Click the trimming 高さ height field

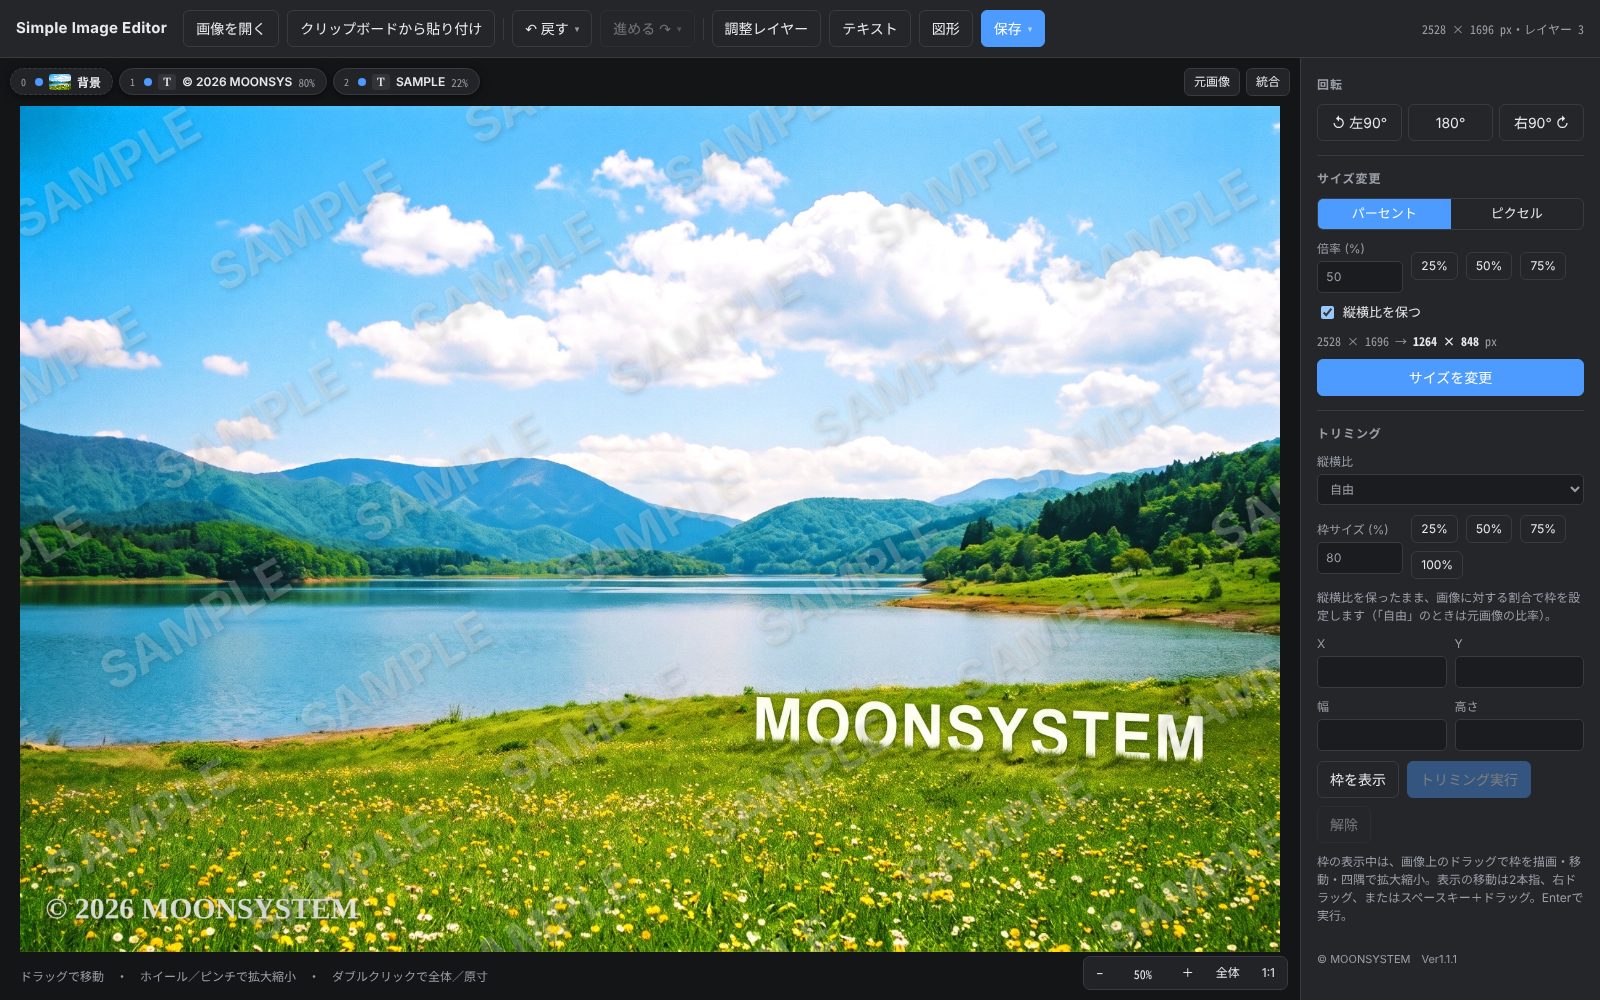[x=1519, y=735]
